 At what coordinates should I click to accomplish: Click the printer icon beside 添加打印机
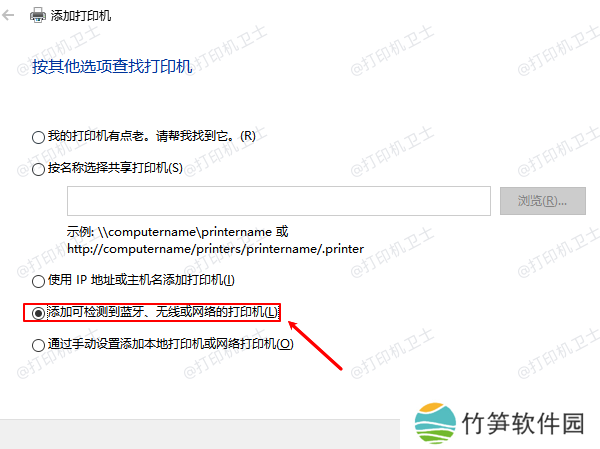point(38,16)
